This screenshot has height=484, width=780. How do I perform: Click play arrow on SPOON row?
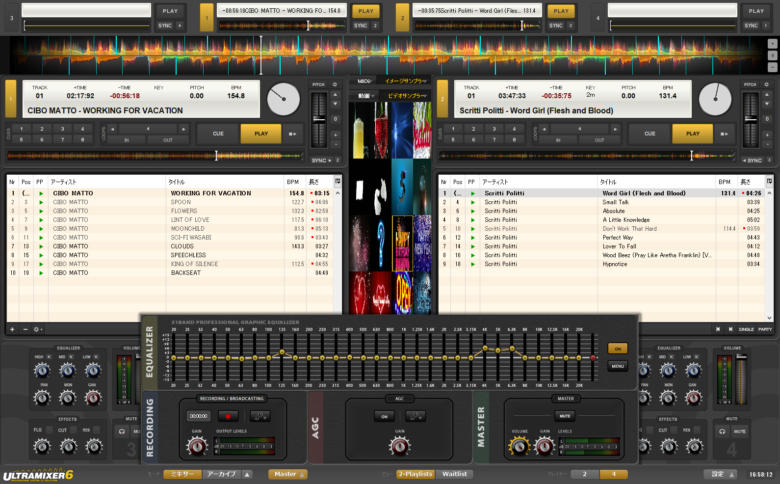[41, 202]
